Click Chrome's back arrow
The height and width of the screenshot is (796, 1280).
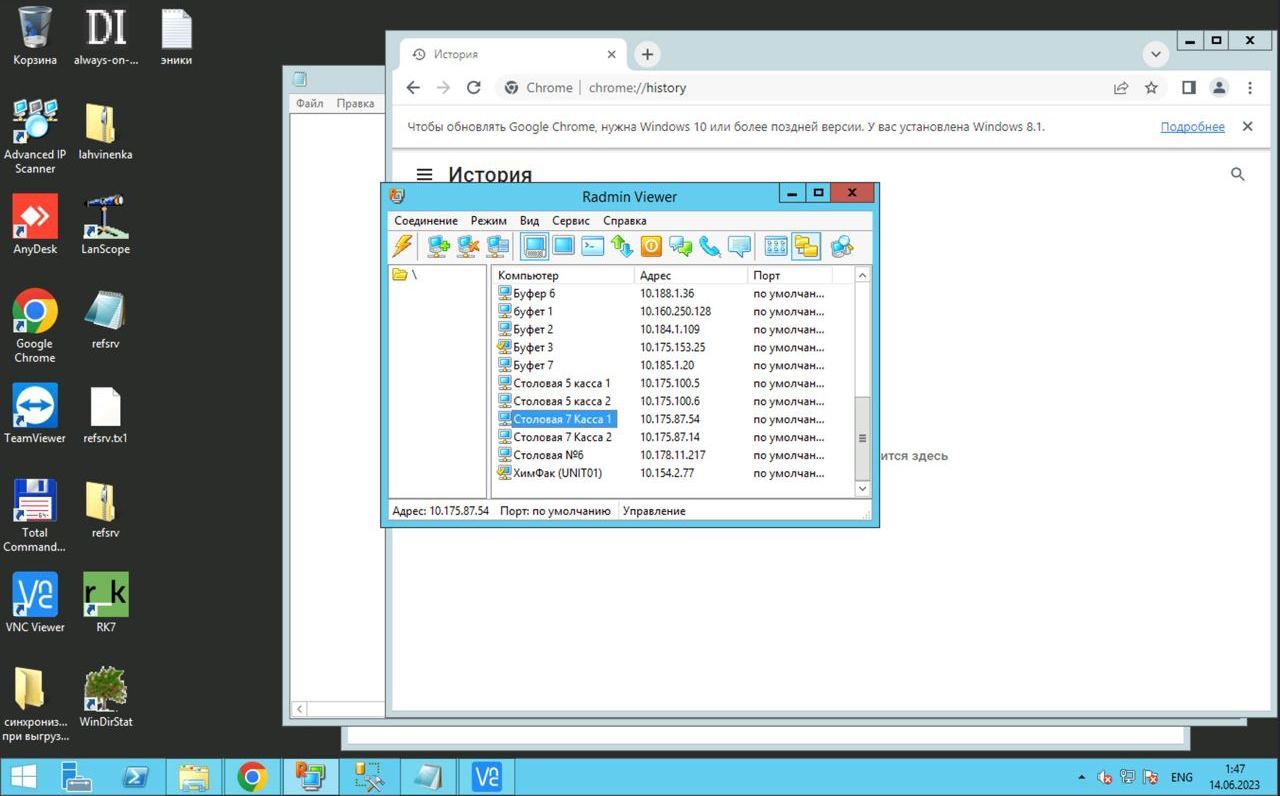pyautogui.click(x=413, y=88)
